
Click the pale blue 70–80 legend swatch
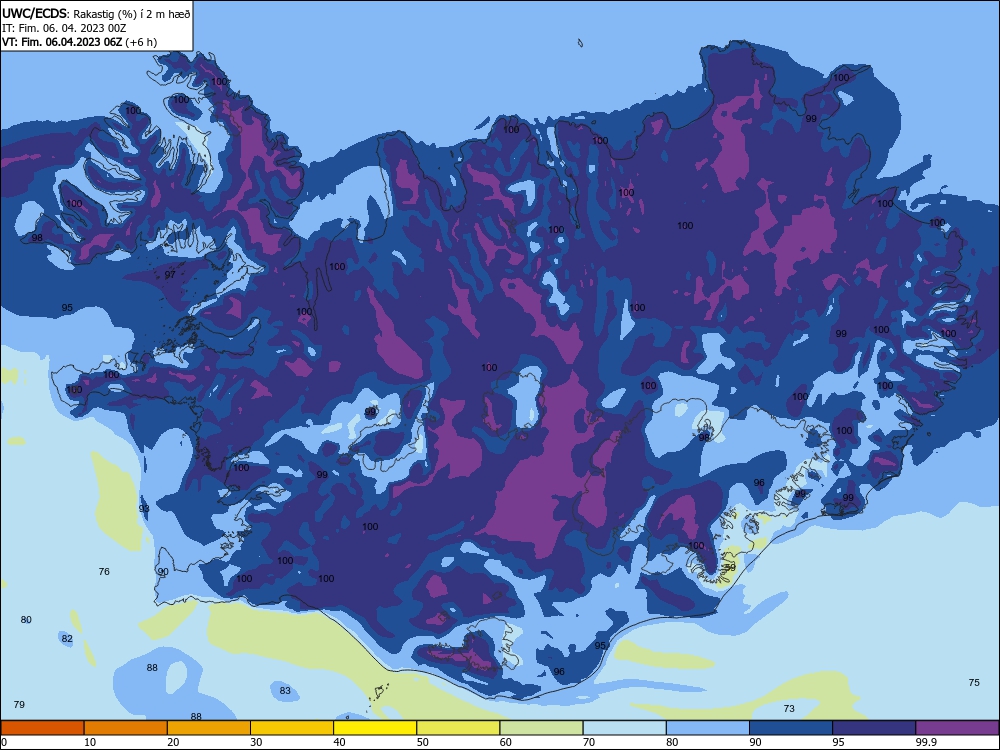(624, 728)
